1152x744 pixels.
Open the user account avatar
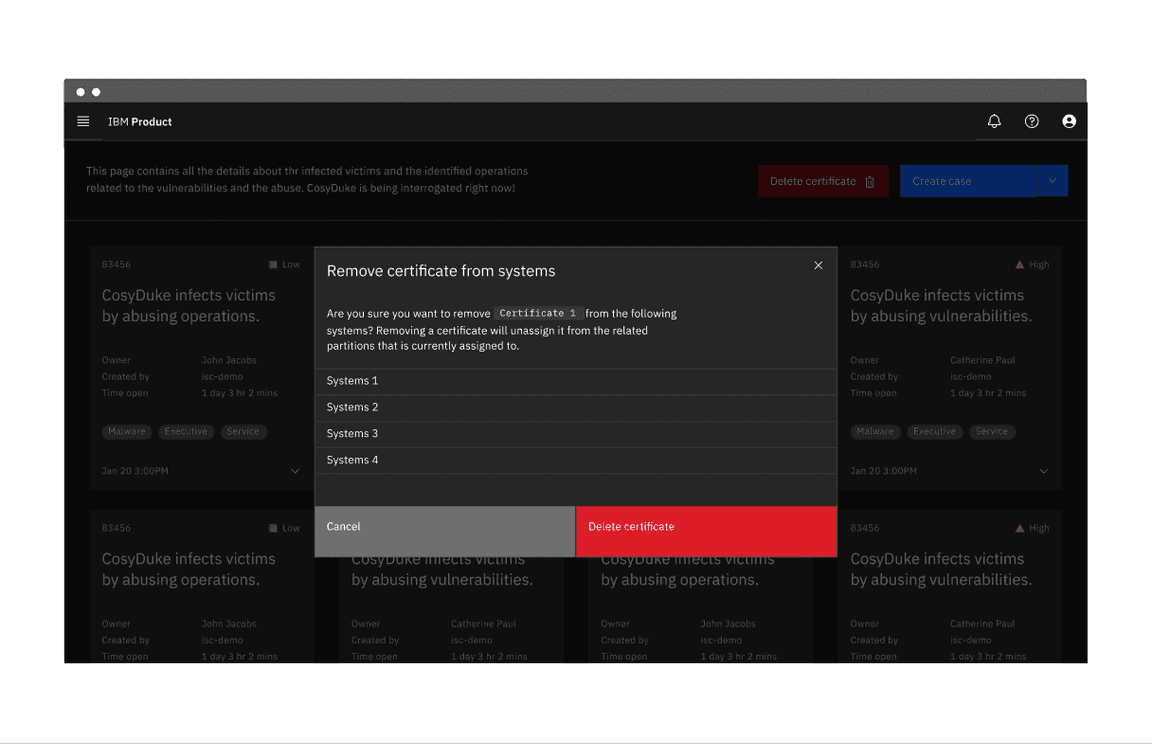tap(1069, 121)
